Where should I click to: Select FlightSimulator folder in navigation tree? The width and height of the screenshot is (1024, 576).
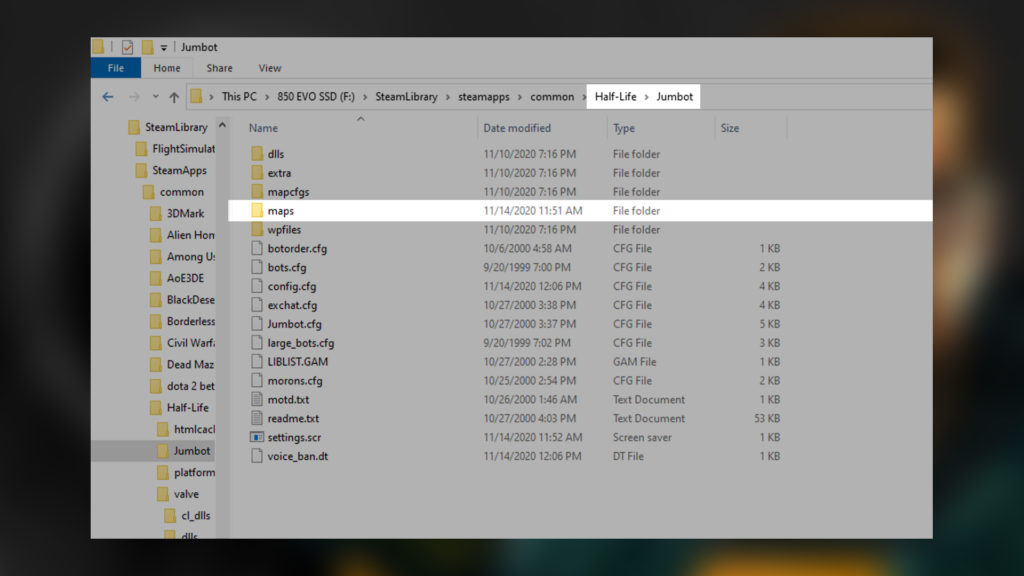tap(184, 149)
